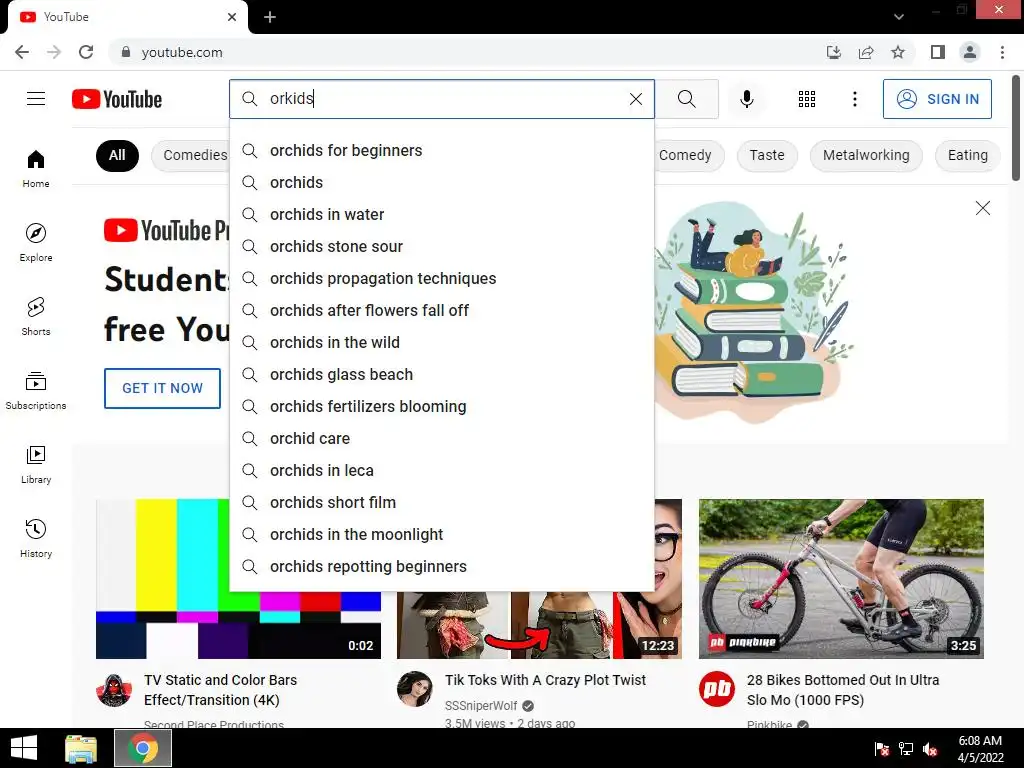Open YouTube settings three-dot menu
The image size is (1024, 768).
[x=854, y=99]
